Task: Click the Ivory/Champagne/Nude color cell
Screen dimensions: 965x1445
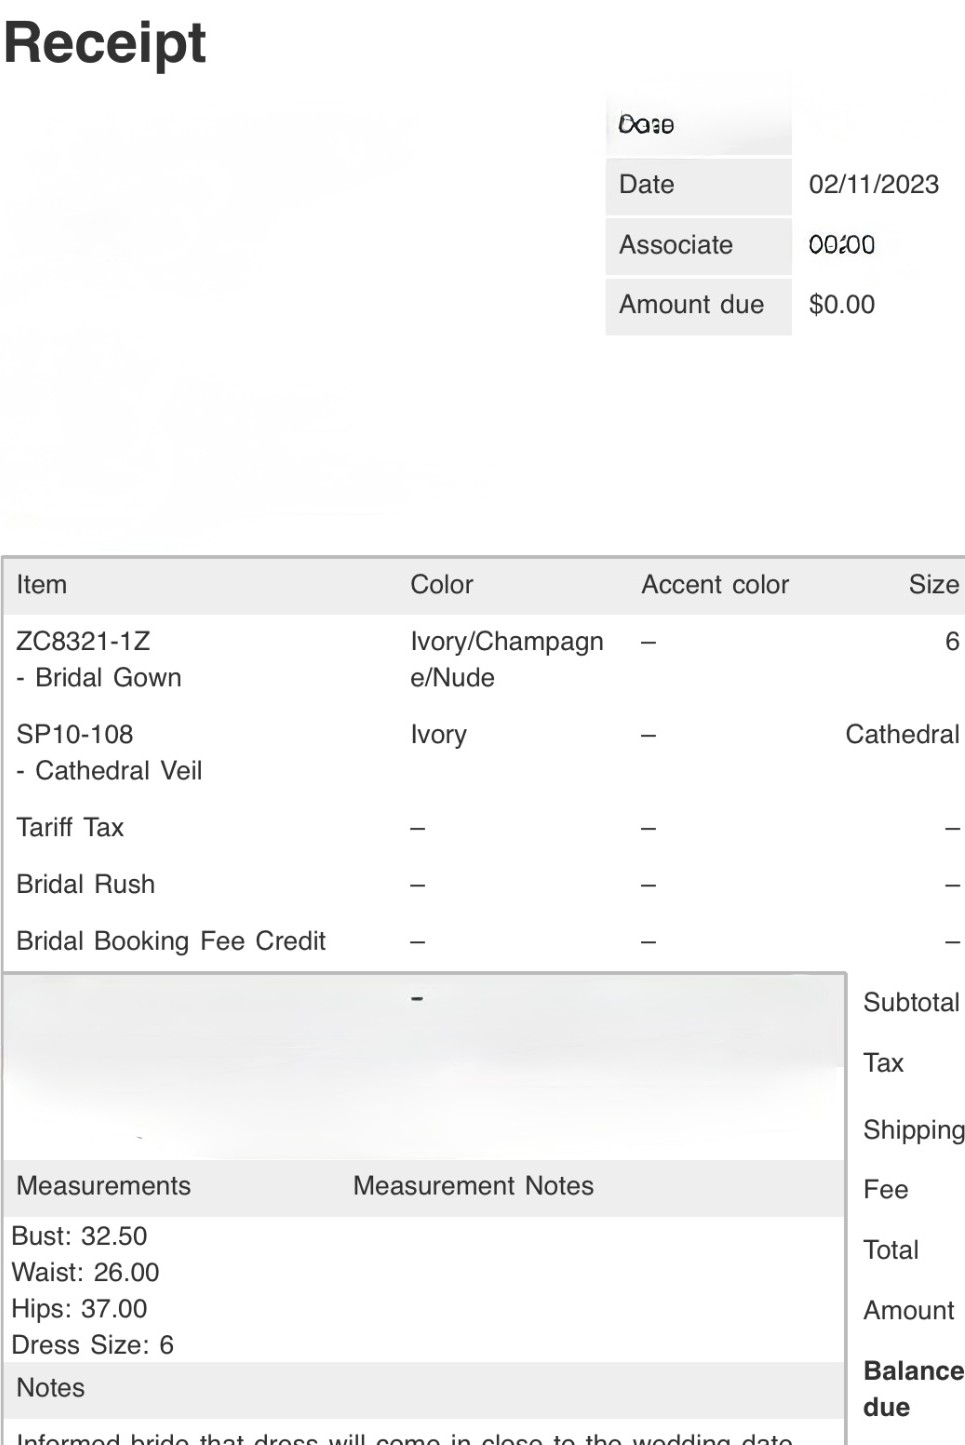Action: click(x=507, y=660)
